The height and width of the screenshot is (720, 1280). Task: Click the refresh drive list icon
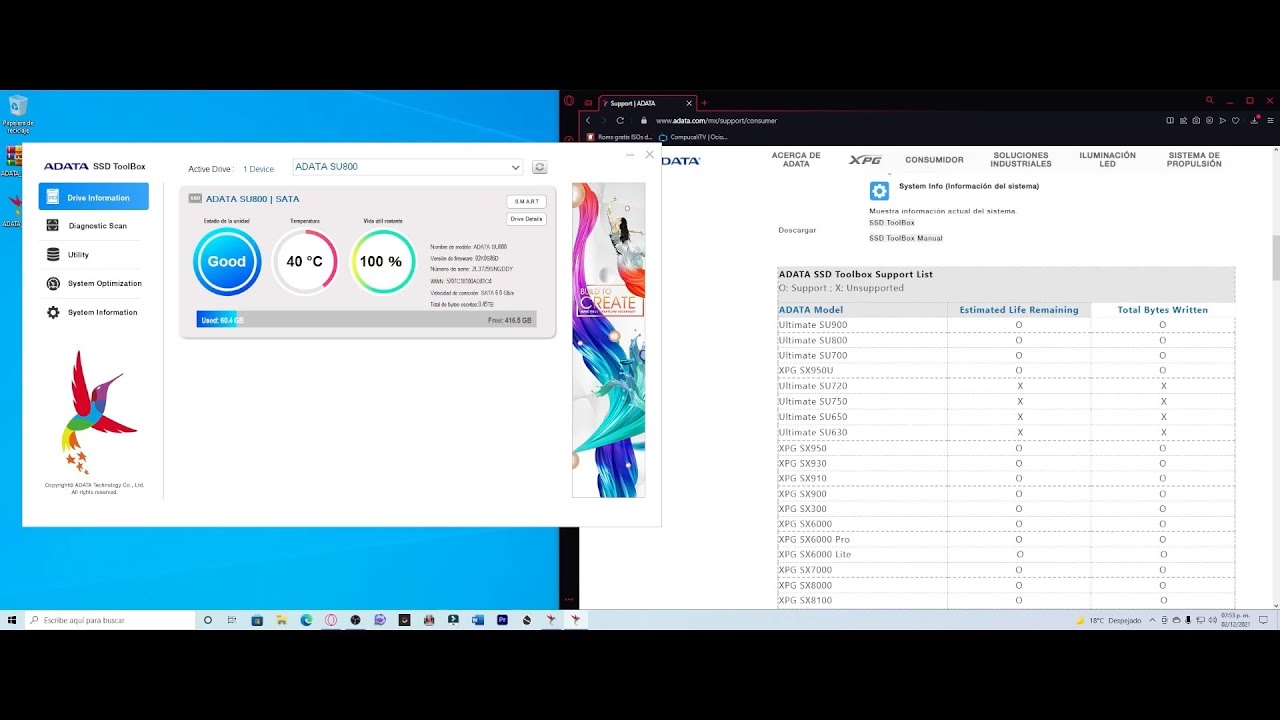pos(539,167)
